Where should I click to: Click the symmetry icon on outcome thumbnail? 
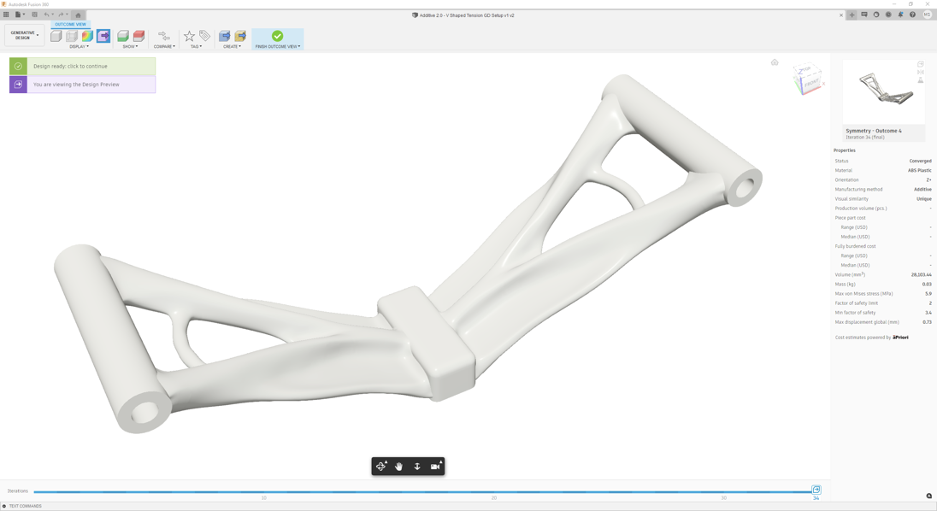tap(921, 72)
